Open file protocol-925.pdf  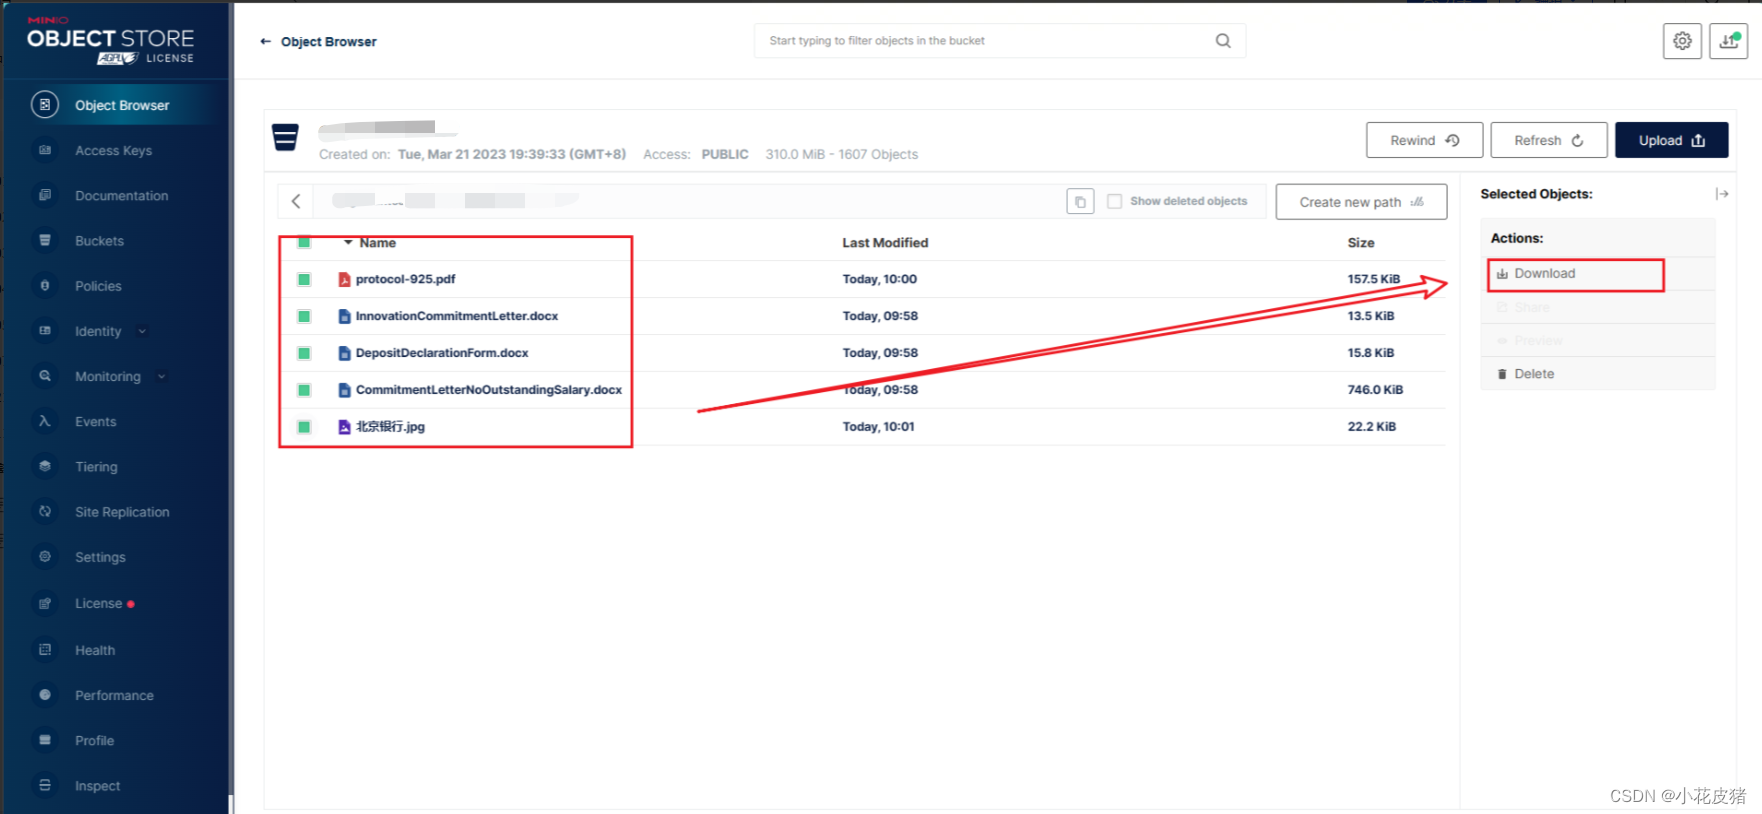tap(405, 279)
